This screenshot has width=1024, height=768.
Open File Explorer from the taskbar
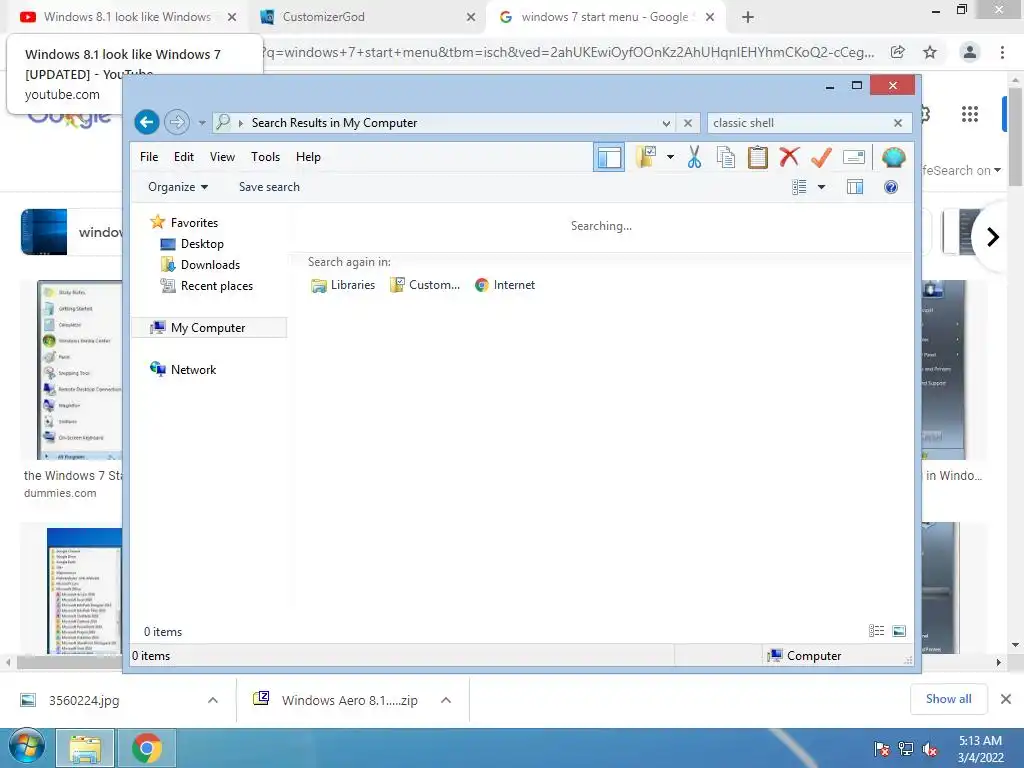pos(85,748)
